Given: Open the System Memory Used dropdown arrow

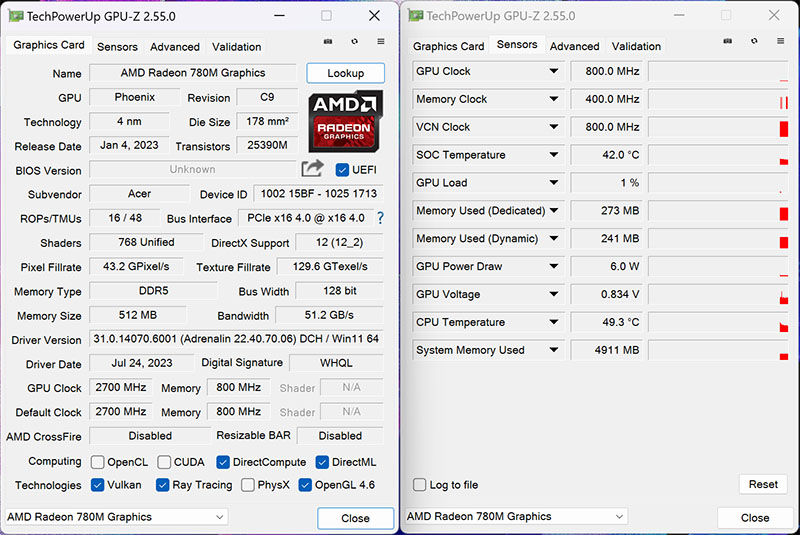Looking at the screenshot, I should click(x=554, y=350).
